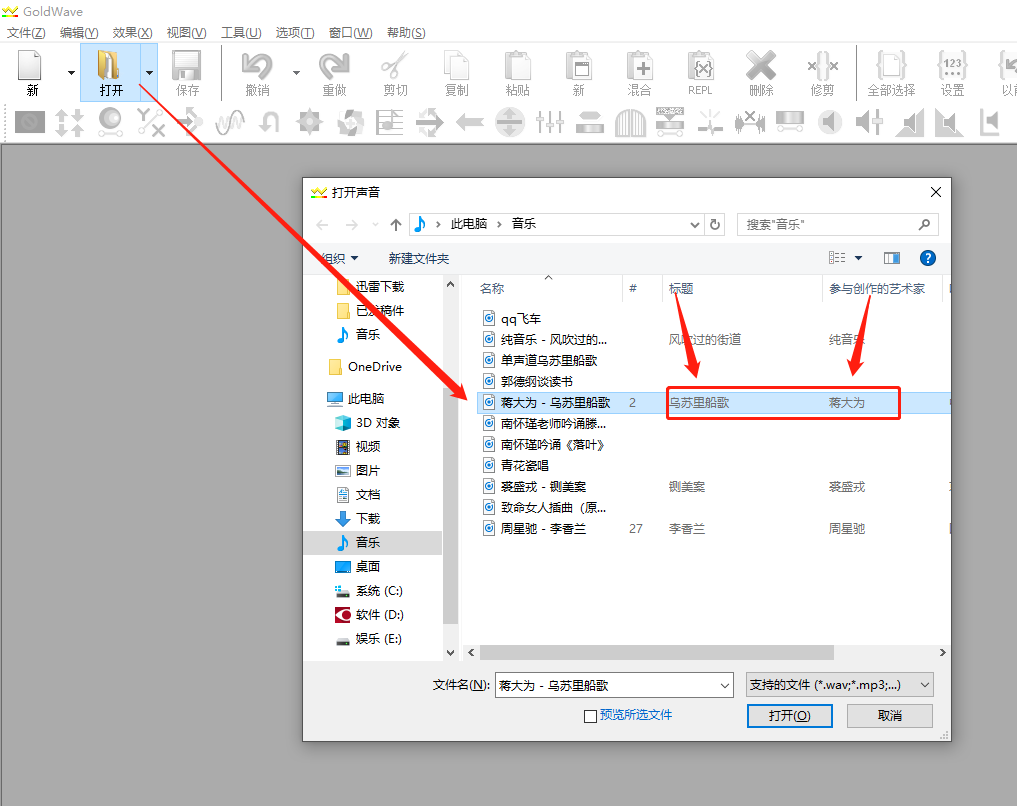1017x806 pixels.
Task: Open the 文件(Z) menu
Action: [26, 32]
